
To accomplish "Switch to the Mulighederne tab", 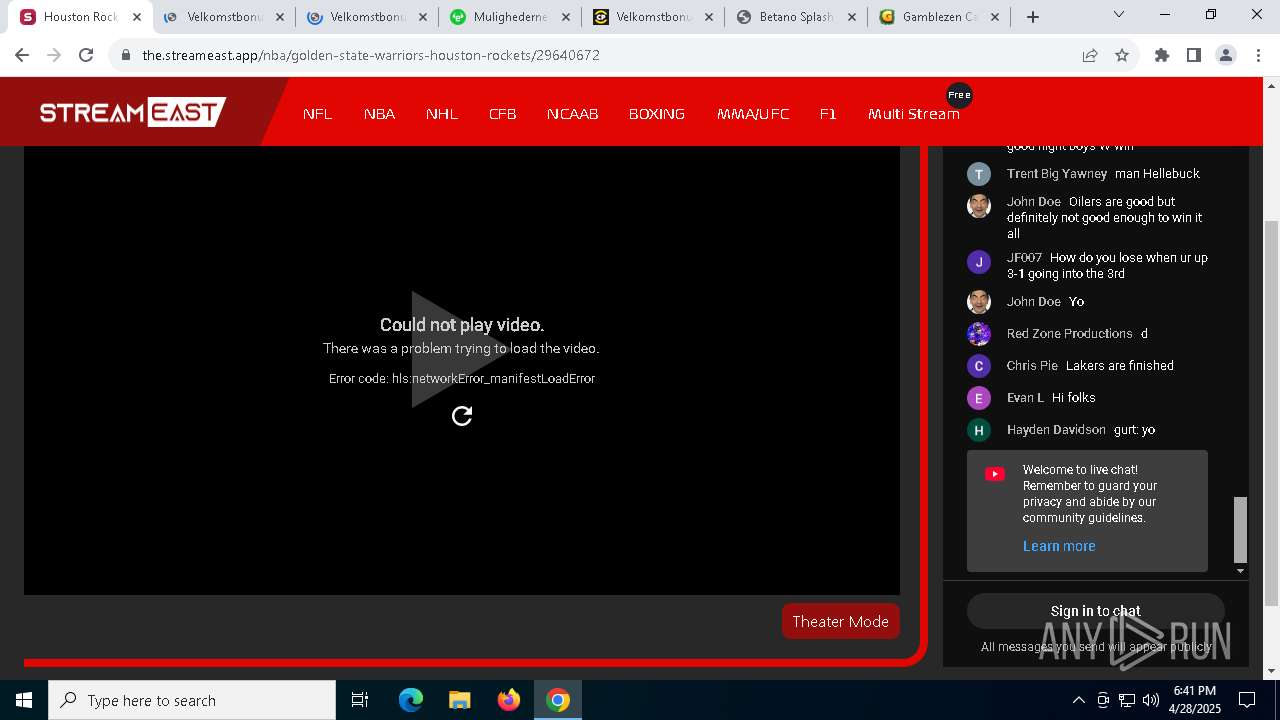I will click(510, 17).
